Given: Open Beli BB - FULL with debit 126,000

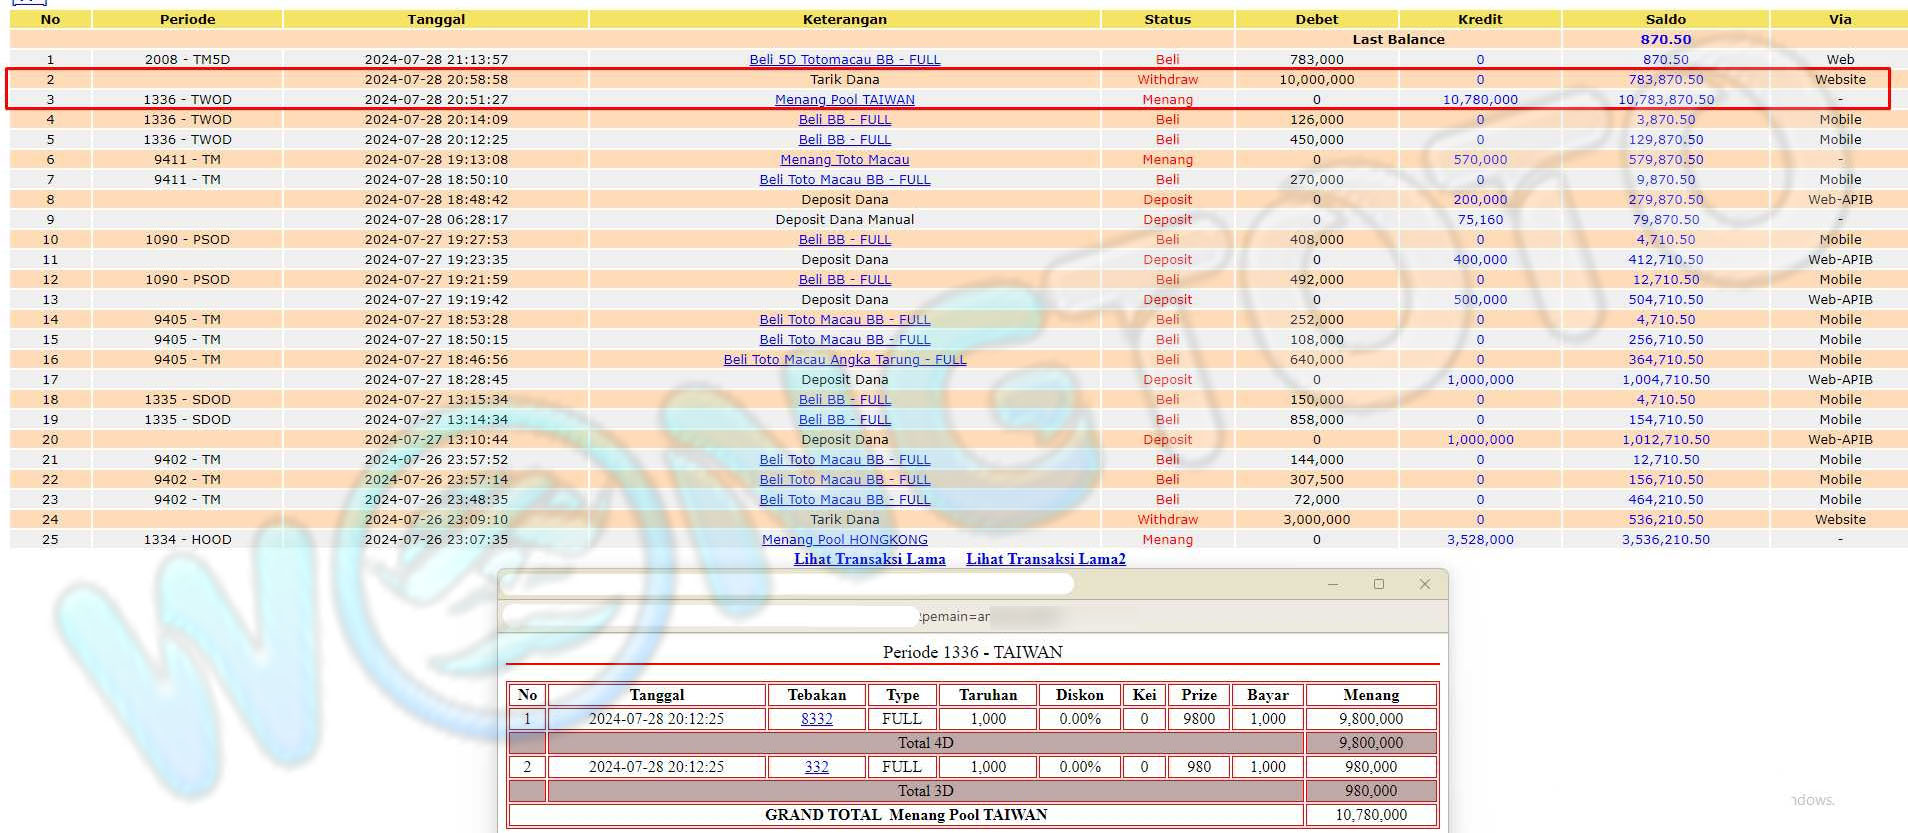Looking at the screenshot, I should coord(844,120).
